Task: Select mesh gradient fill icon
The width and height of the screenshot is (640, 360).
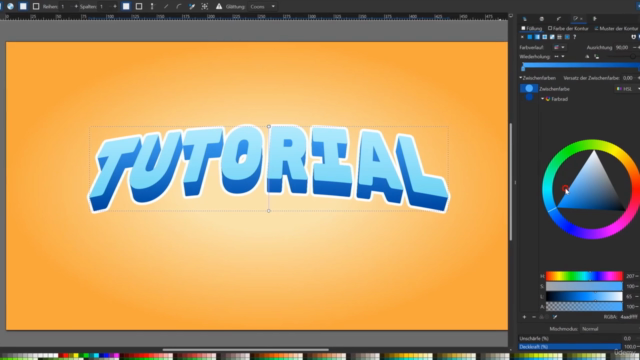Action: [x=552, y=37]
